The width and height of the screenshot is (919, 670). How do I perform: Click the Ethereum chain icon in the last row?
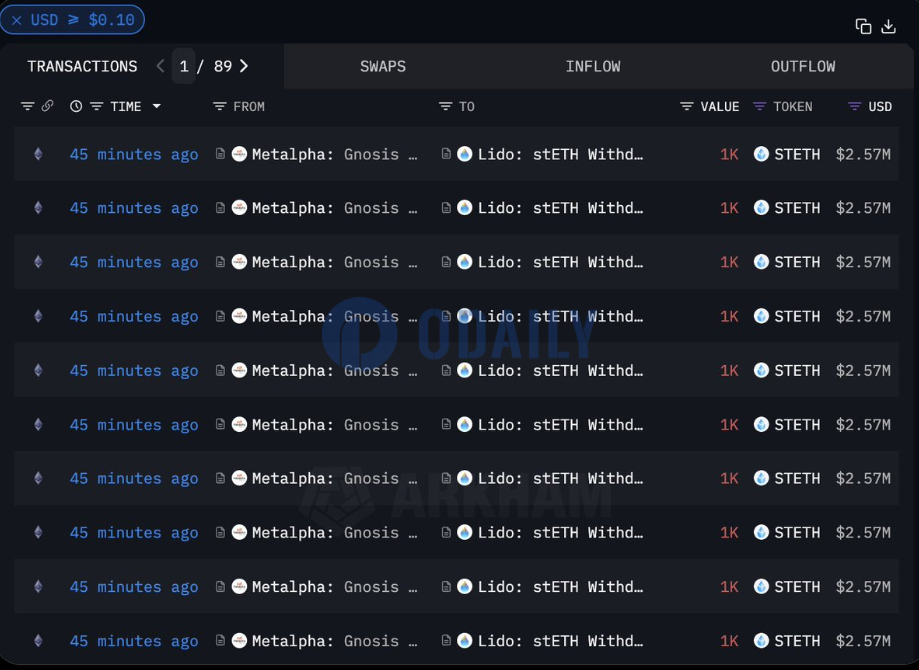tap(38, 641)
